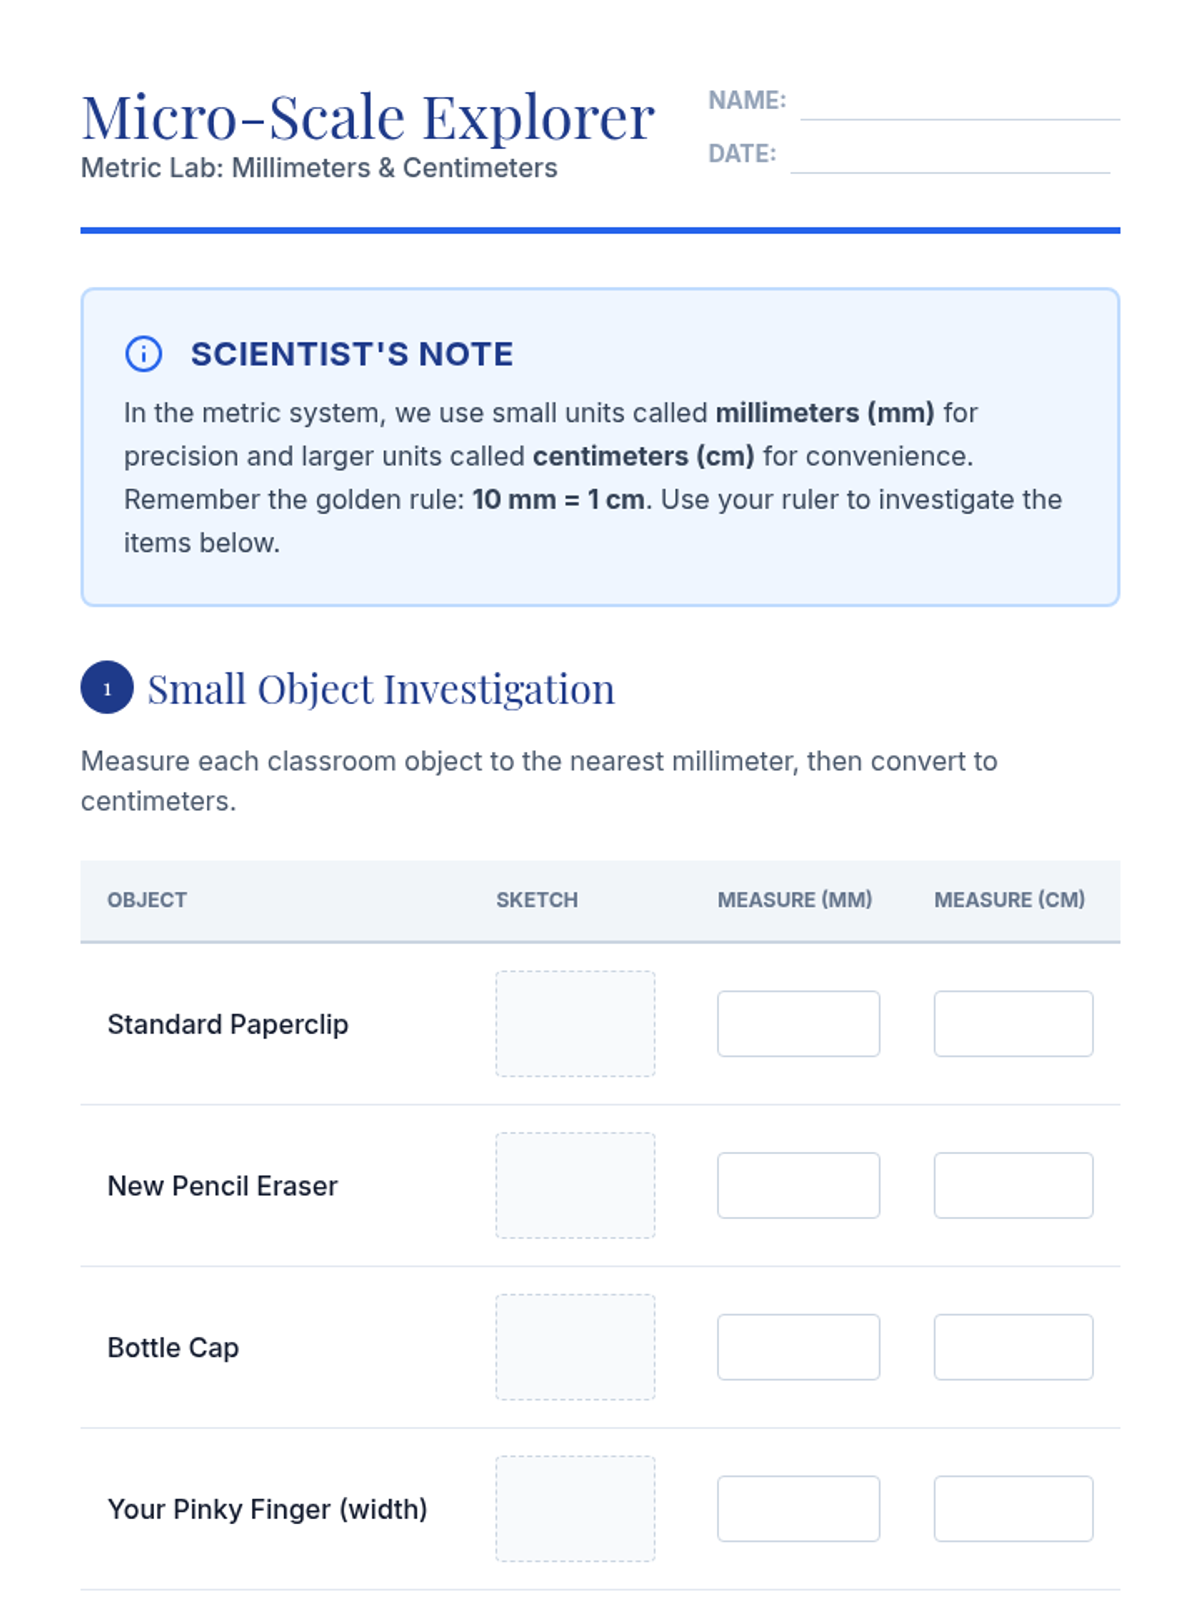Image resolution: width=1200 pixels, height=1600 pixels.
Task: Select the New Pencil Eraser sketch box
Action: click(575, 1186)
